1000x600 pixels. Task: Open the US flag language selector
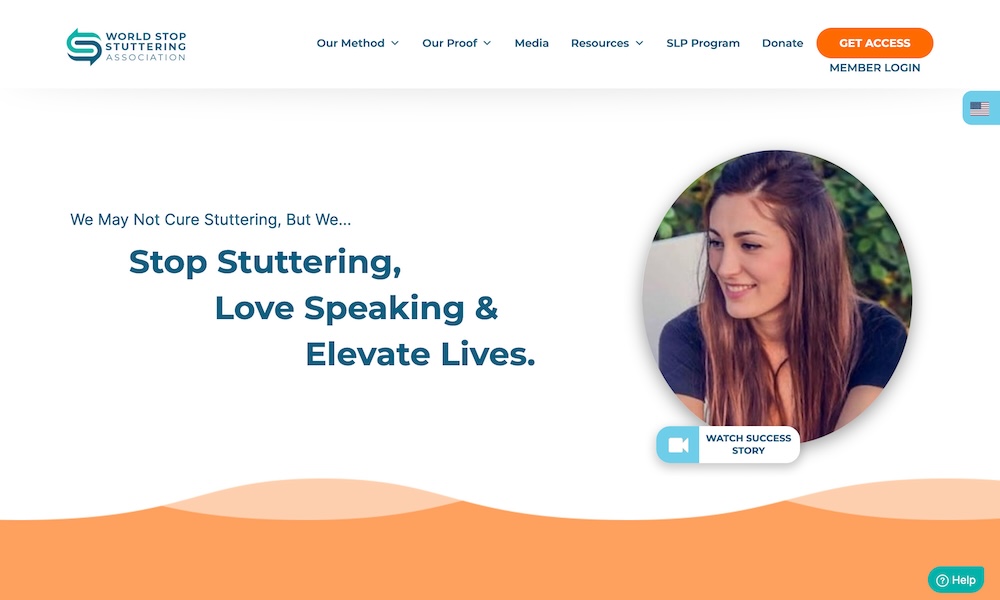click(980, 108)
